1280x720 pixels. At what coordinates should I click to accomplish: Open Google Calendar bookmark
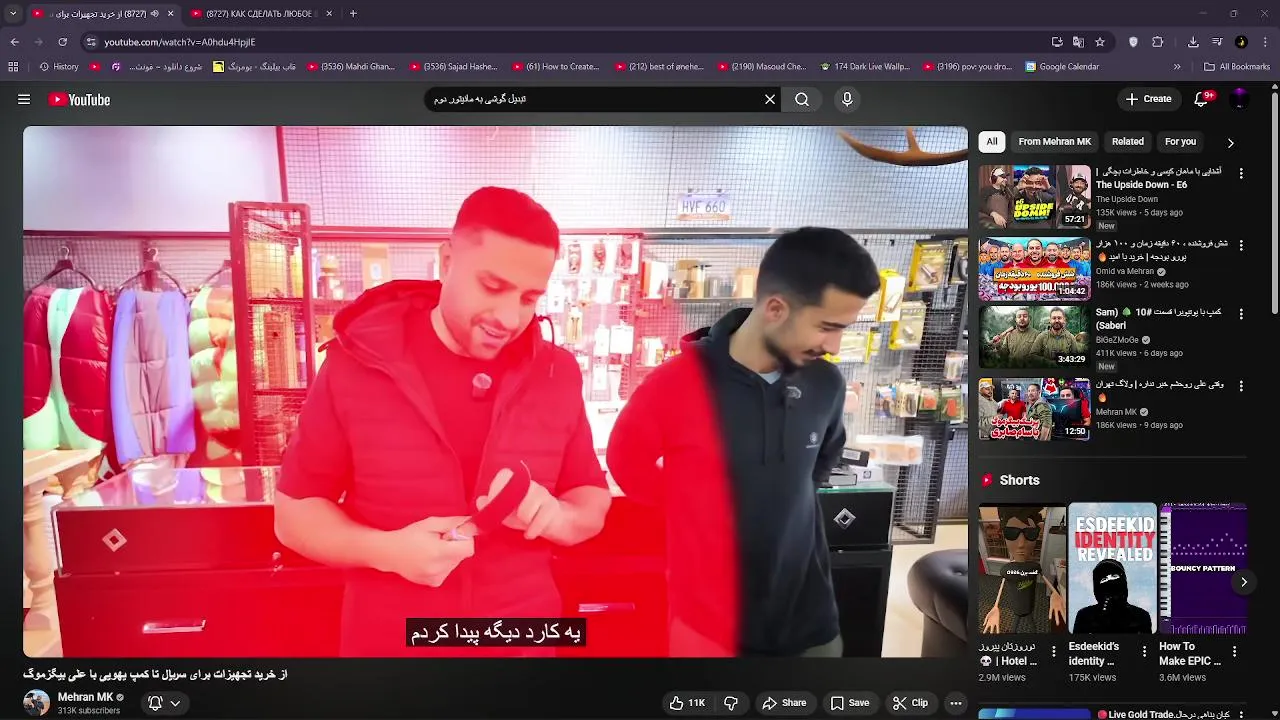[x=1062, y=67]
